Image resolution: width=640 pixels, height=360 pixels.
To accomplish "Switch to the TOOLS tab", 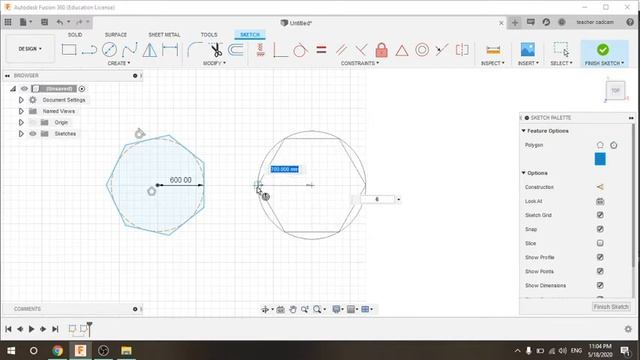I will coord(209,35).
